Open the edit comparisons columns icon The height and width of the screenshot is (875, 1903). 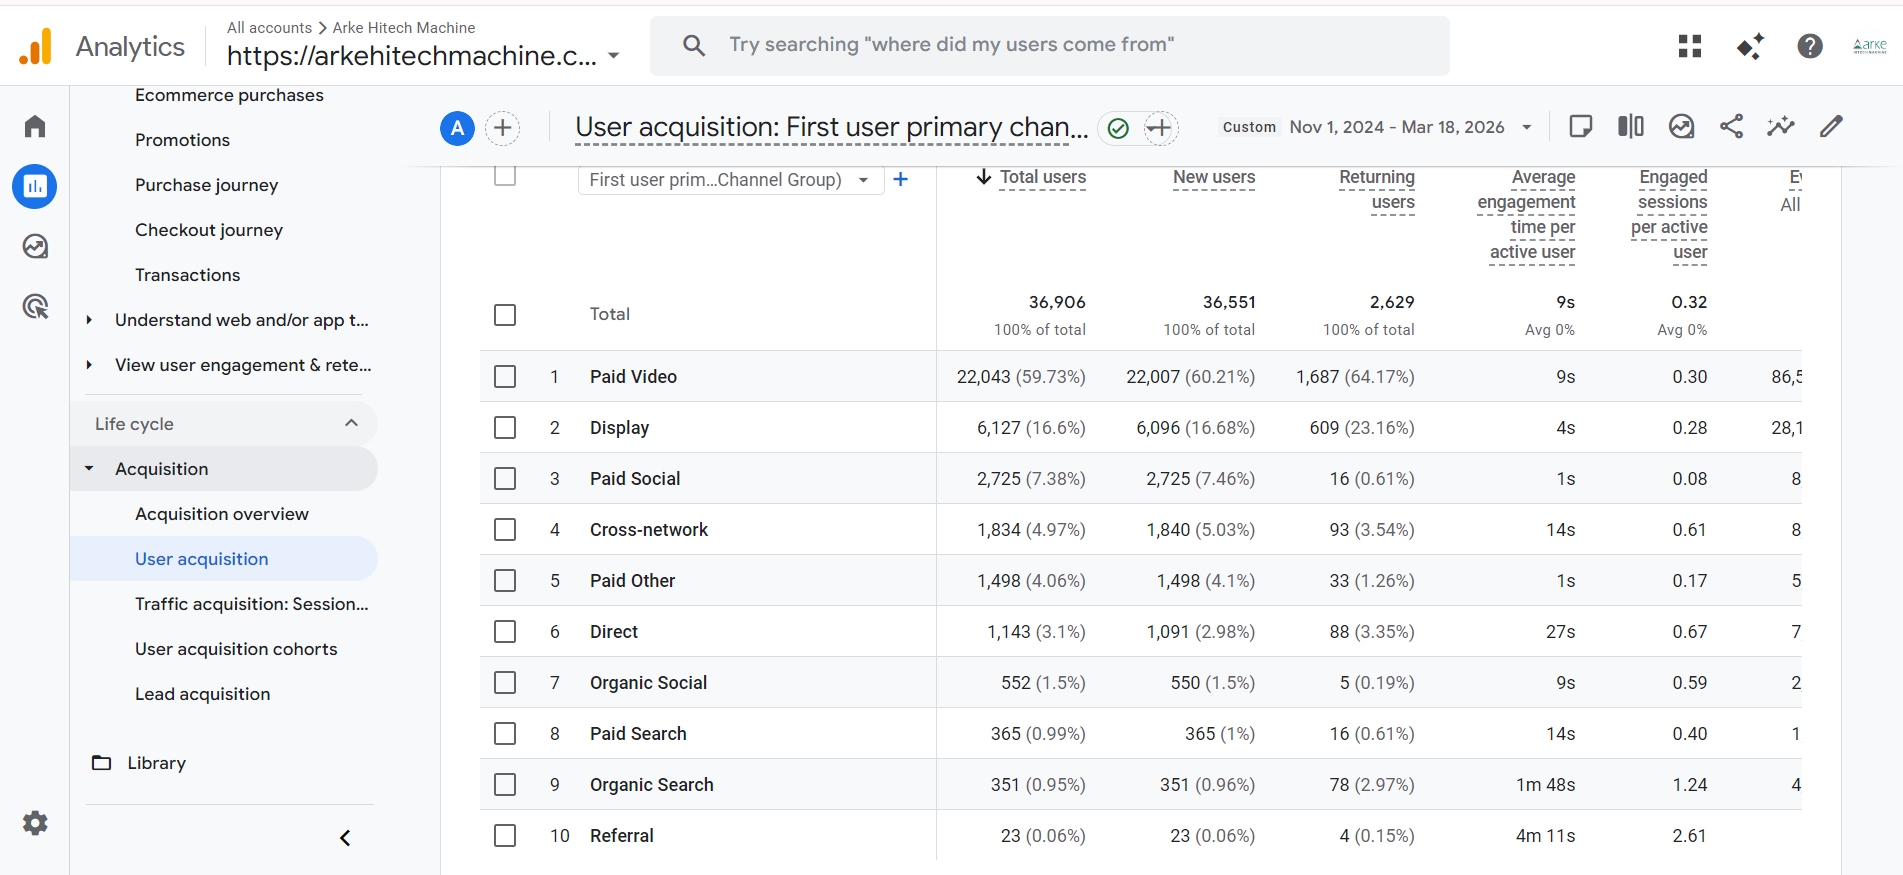(x=1631, y=126)
